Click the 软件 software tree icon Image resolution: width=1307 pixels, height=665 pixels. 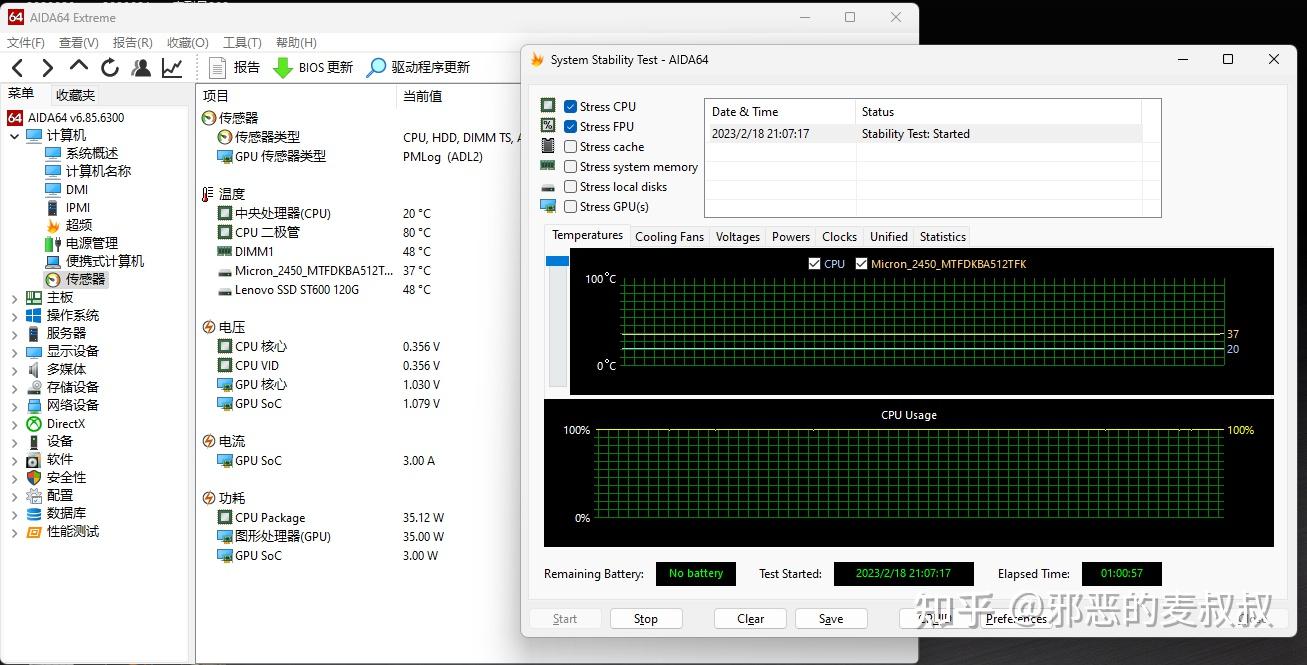pyautogui.click(x=35, y=459)
